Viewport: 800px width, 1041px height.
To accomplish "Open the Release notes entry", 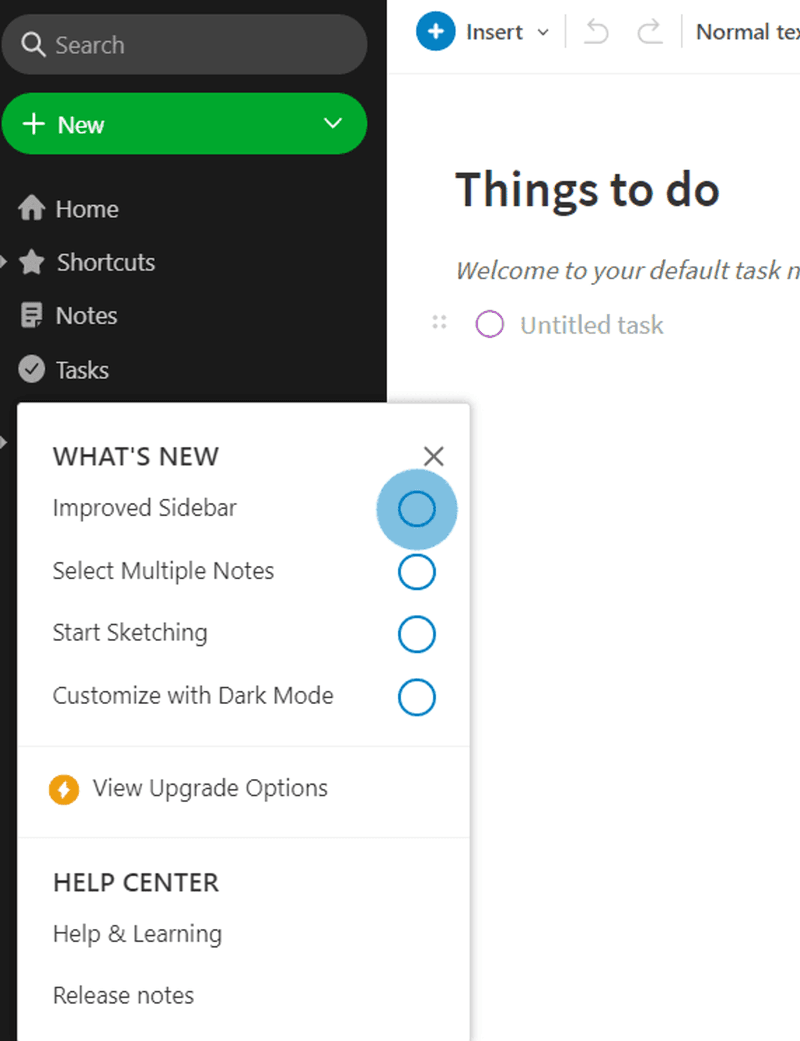I will pyautogui.click(x=123, y=995).
